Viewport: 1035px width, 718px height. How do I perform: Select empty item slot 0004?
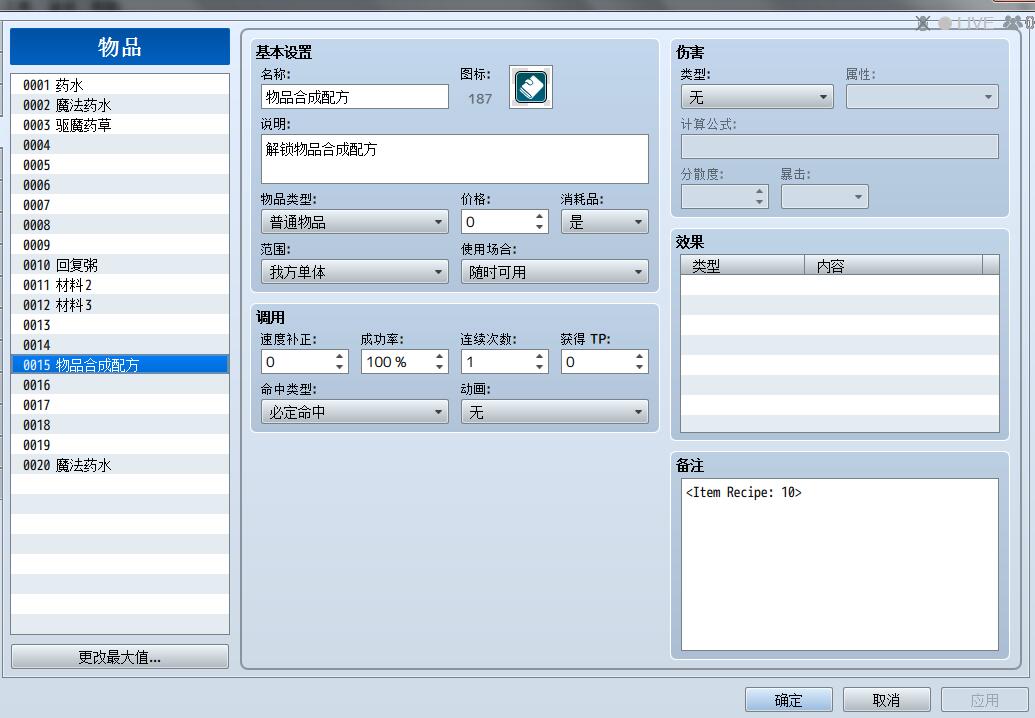[120, 145]
